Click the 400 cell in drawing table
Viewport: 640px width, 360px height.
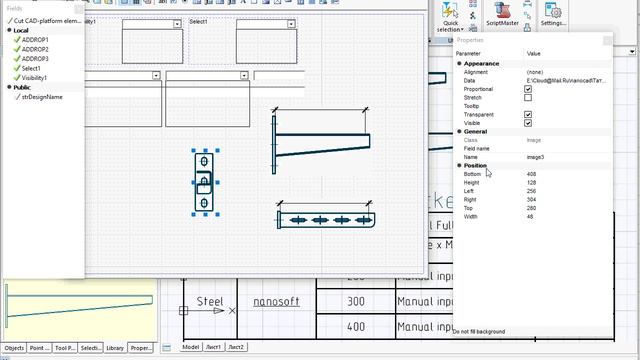click(356, 327)
